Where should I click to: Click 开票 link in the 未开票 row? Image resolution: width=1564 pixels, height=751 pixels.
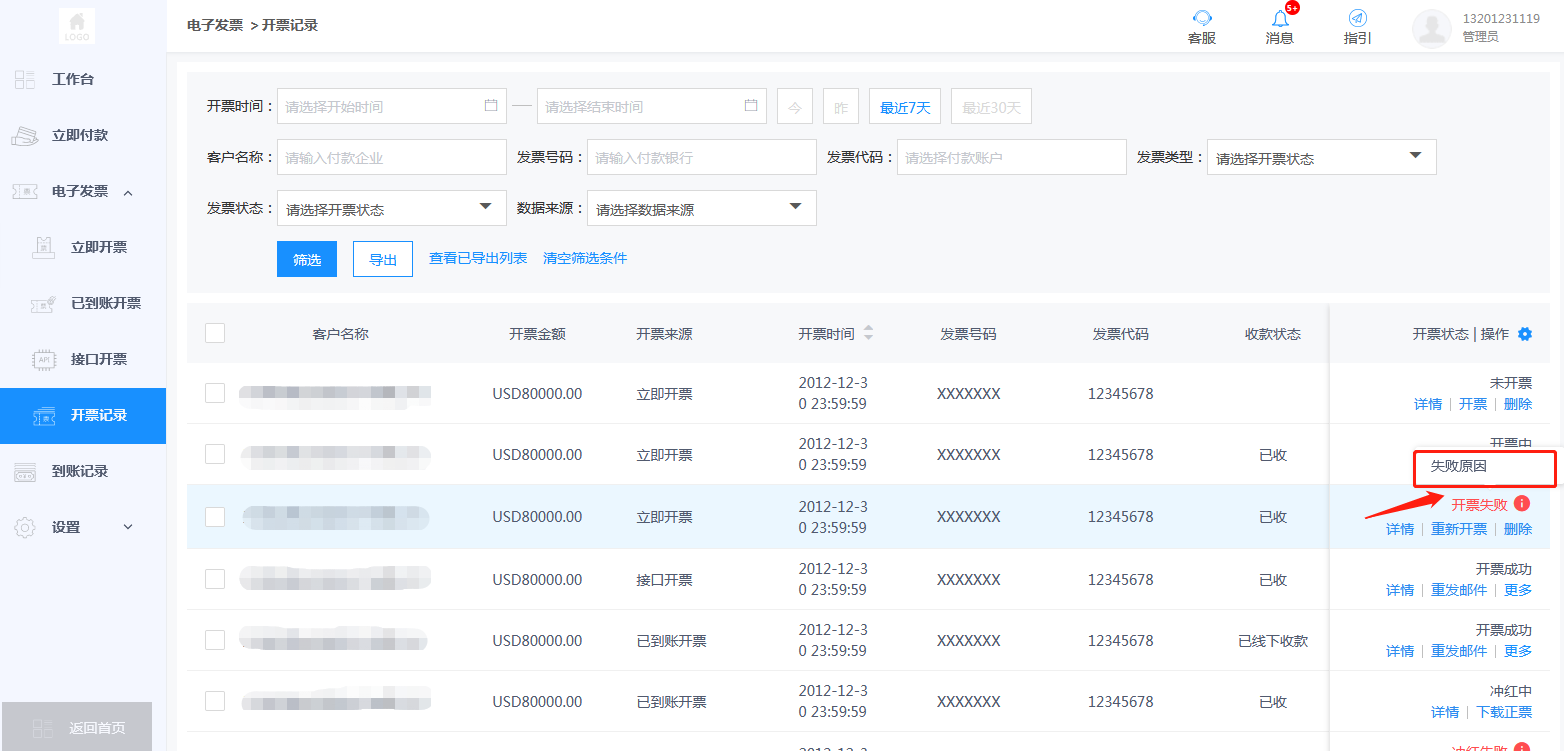pos(1473,404)
